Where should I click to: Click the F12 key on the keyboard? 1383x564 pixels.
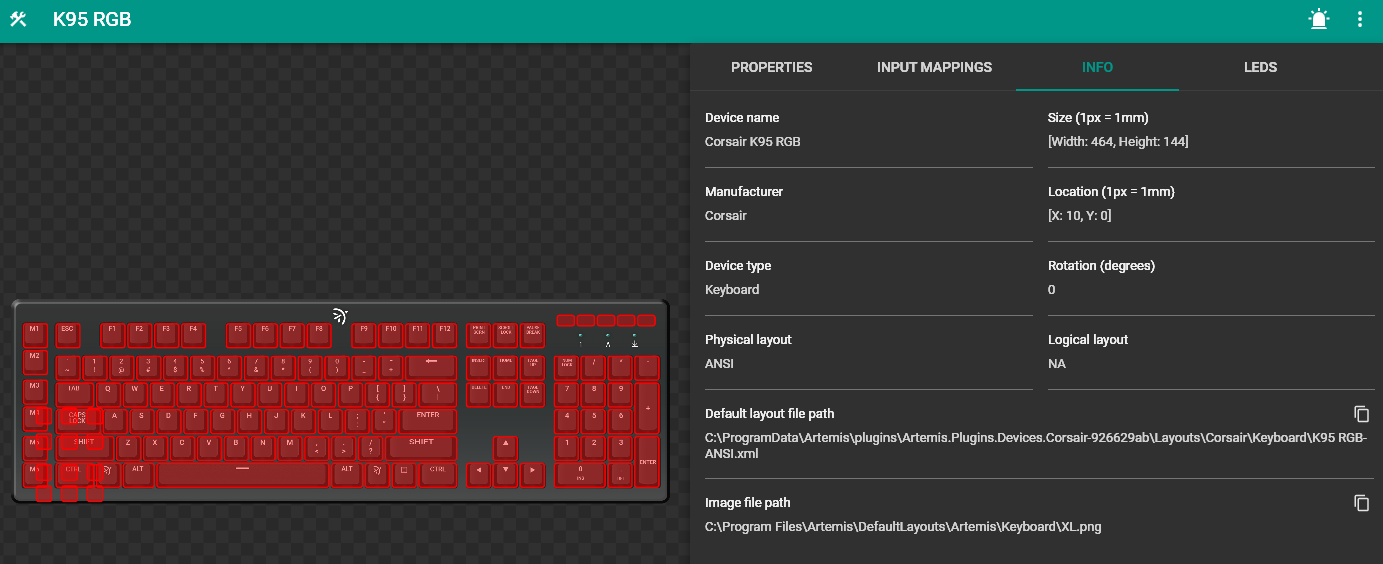(x=445, y=334)
